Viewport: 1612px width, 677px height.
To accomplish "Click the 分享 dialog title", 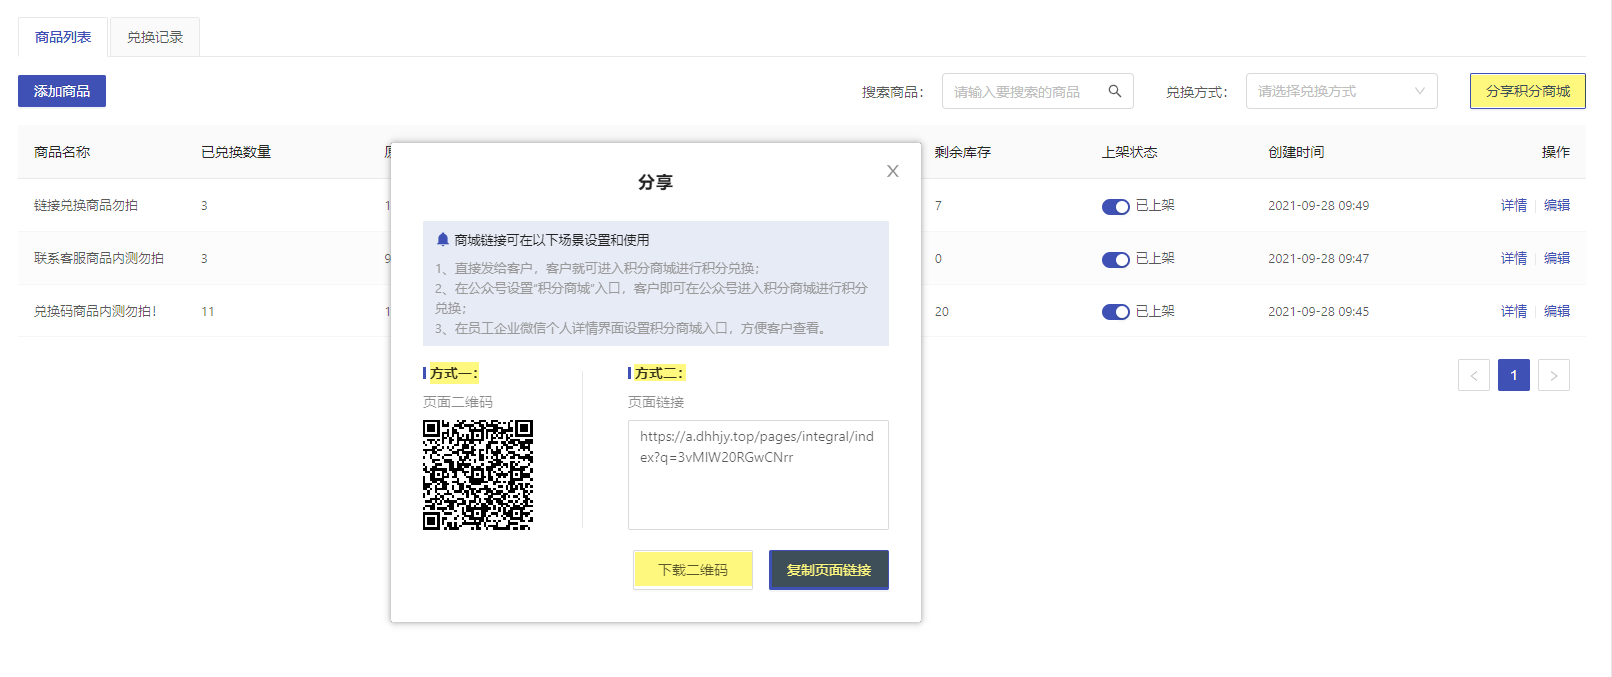I will (x=656, y=182).
